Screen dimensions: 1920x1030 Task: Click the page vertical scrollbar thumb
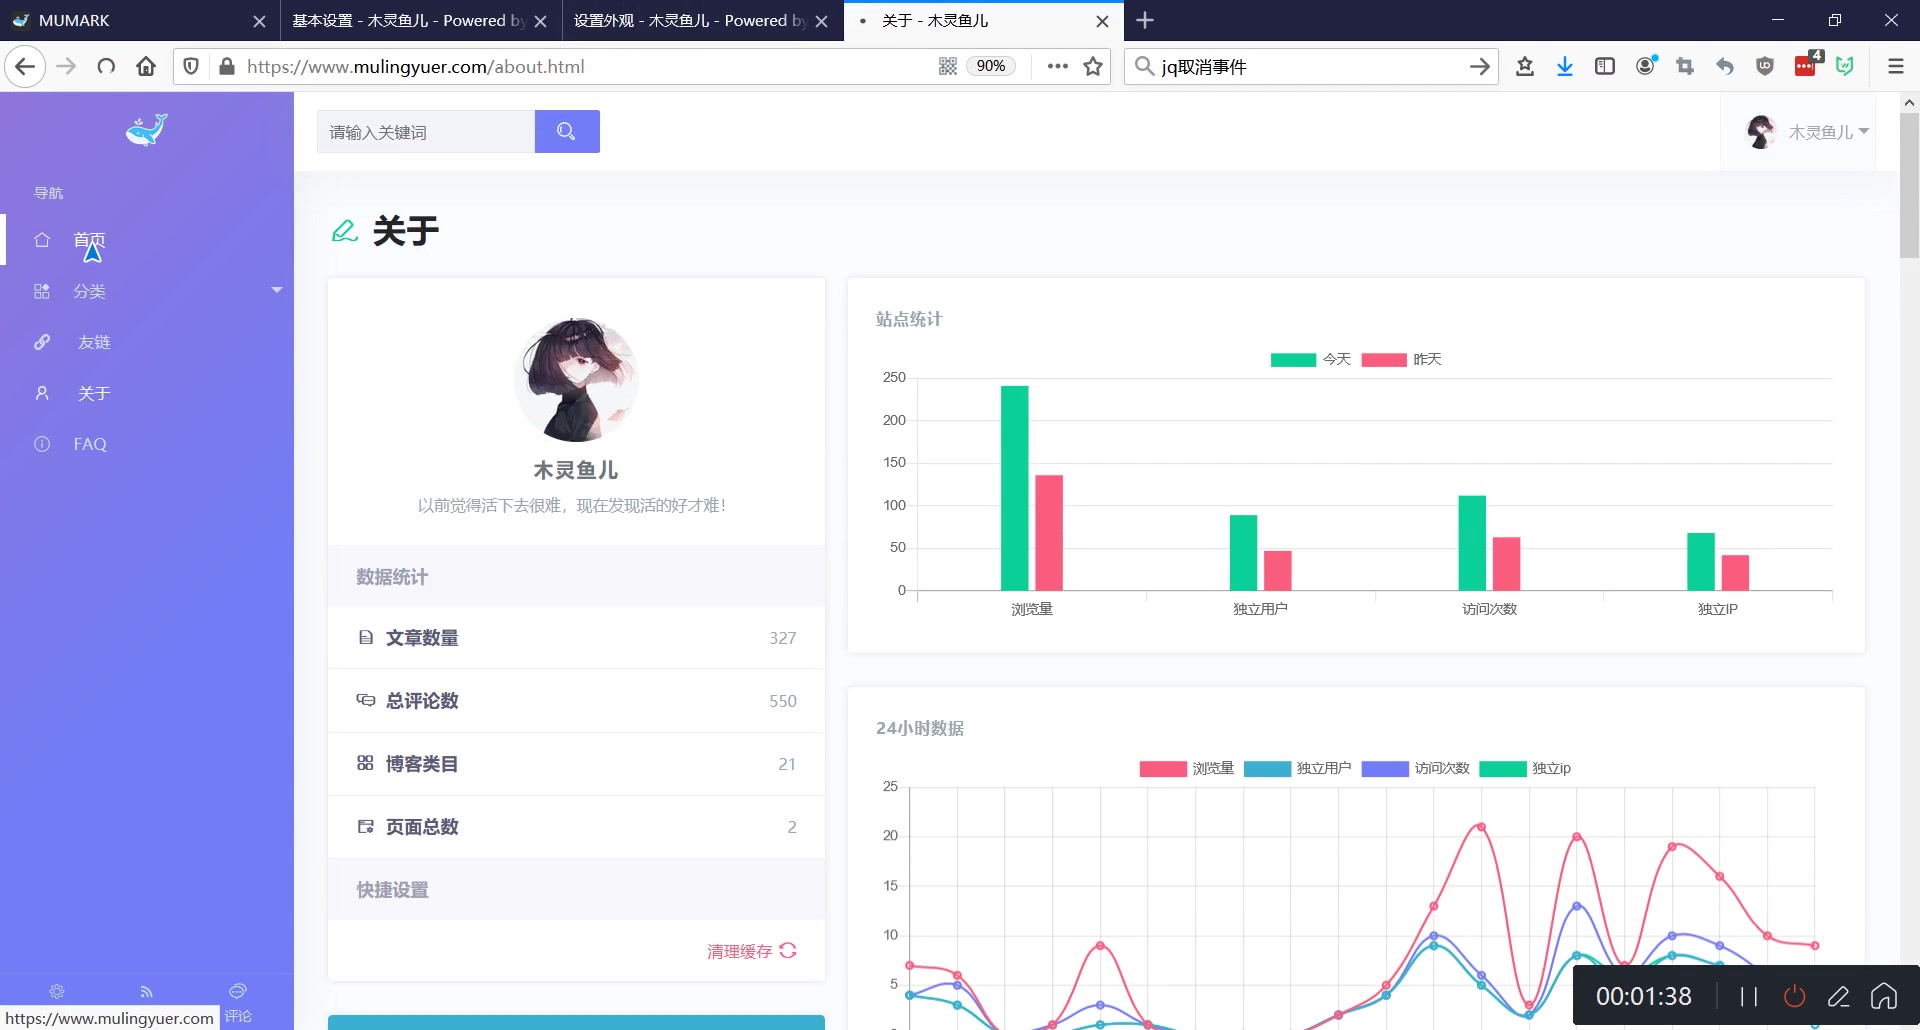click(1909, 185)
